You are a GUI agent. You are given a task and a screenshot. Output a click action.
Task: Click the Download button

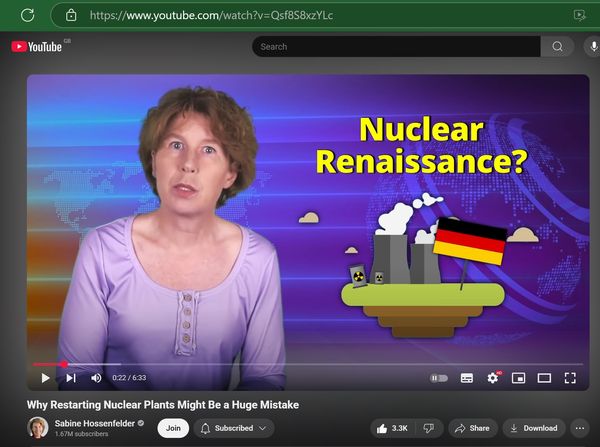point(534,428)
